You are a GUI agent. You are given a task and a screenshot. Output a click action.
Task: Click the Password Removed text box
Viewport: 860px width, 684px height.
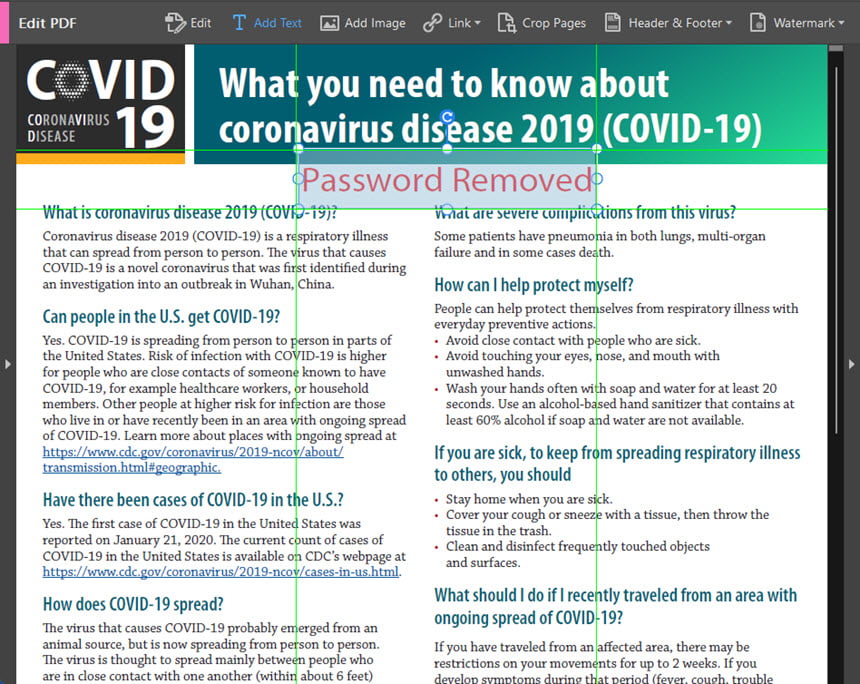447,179
